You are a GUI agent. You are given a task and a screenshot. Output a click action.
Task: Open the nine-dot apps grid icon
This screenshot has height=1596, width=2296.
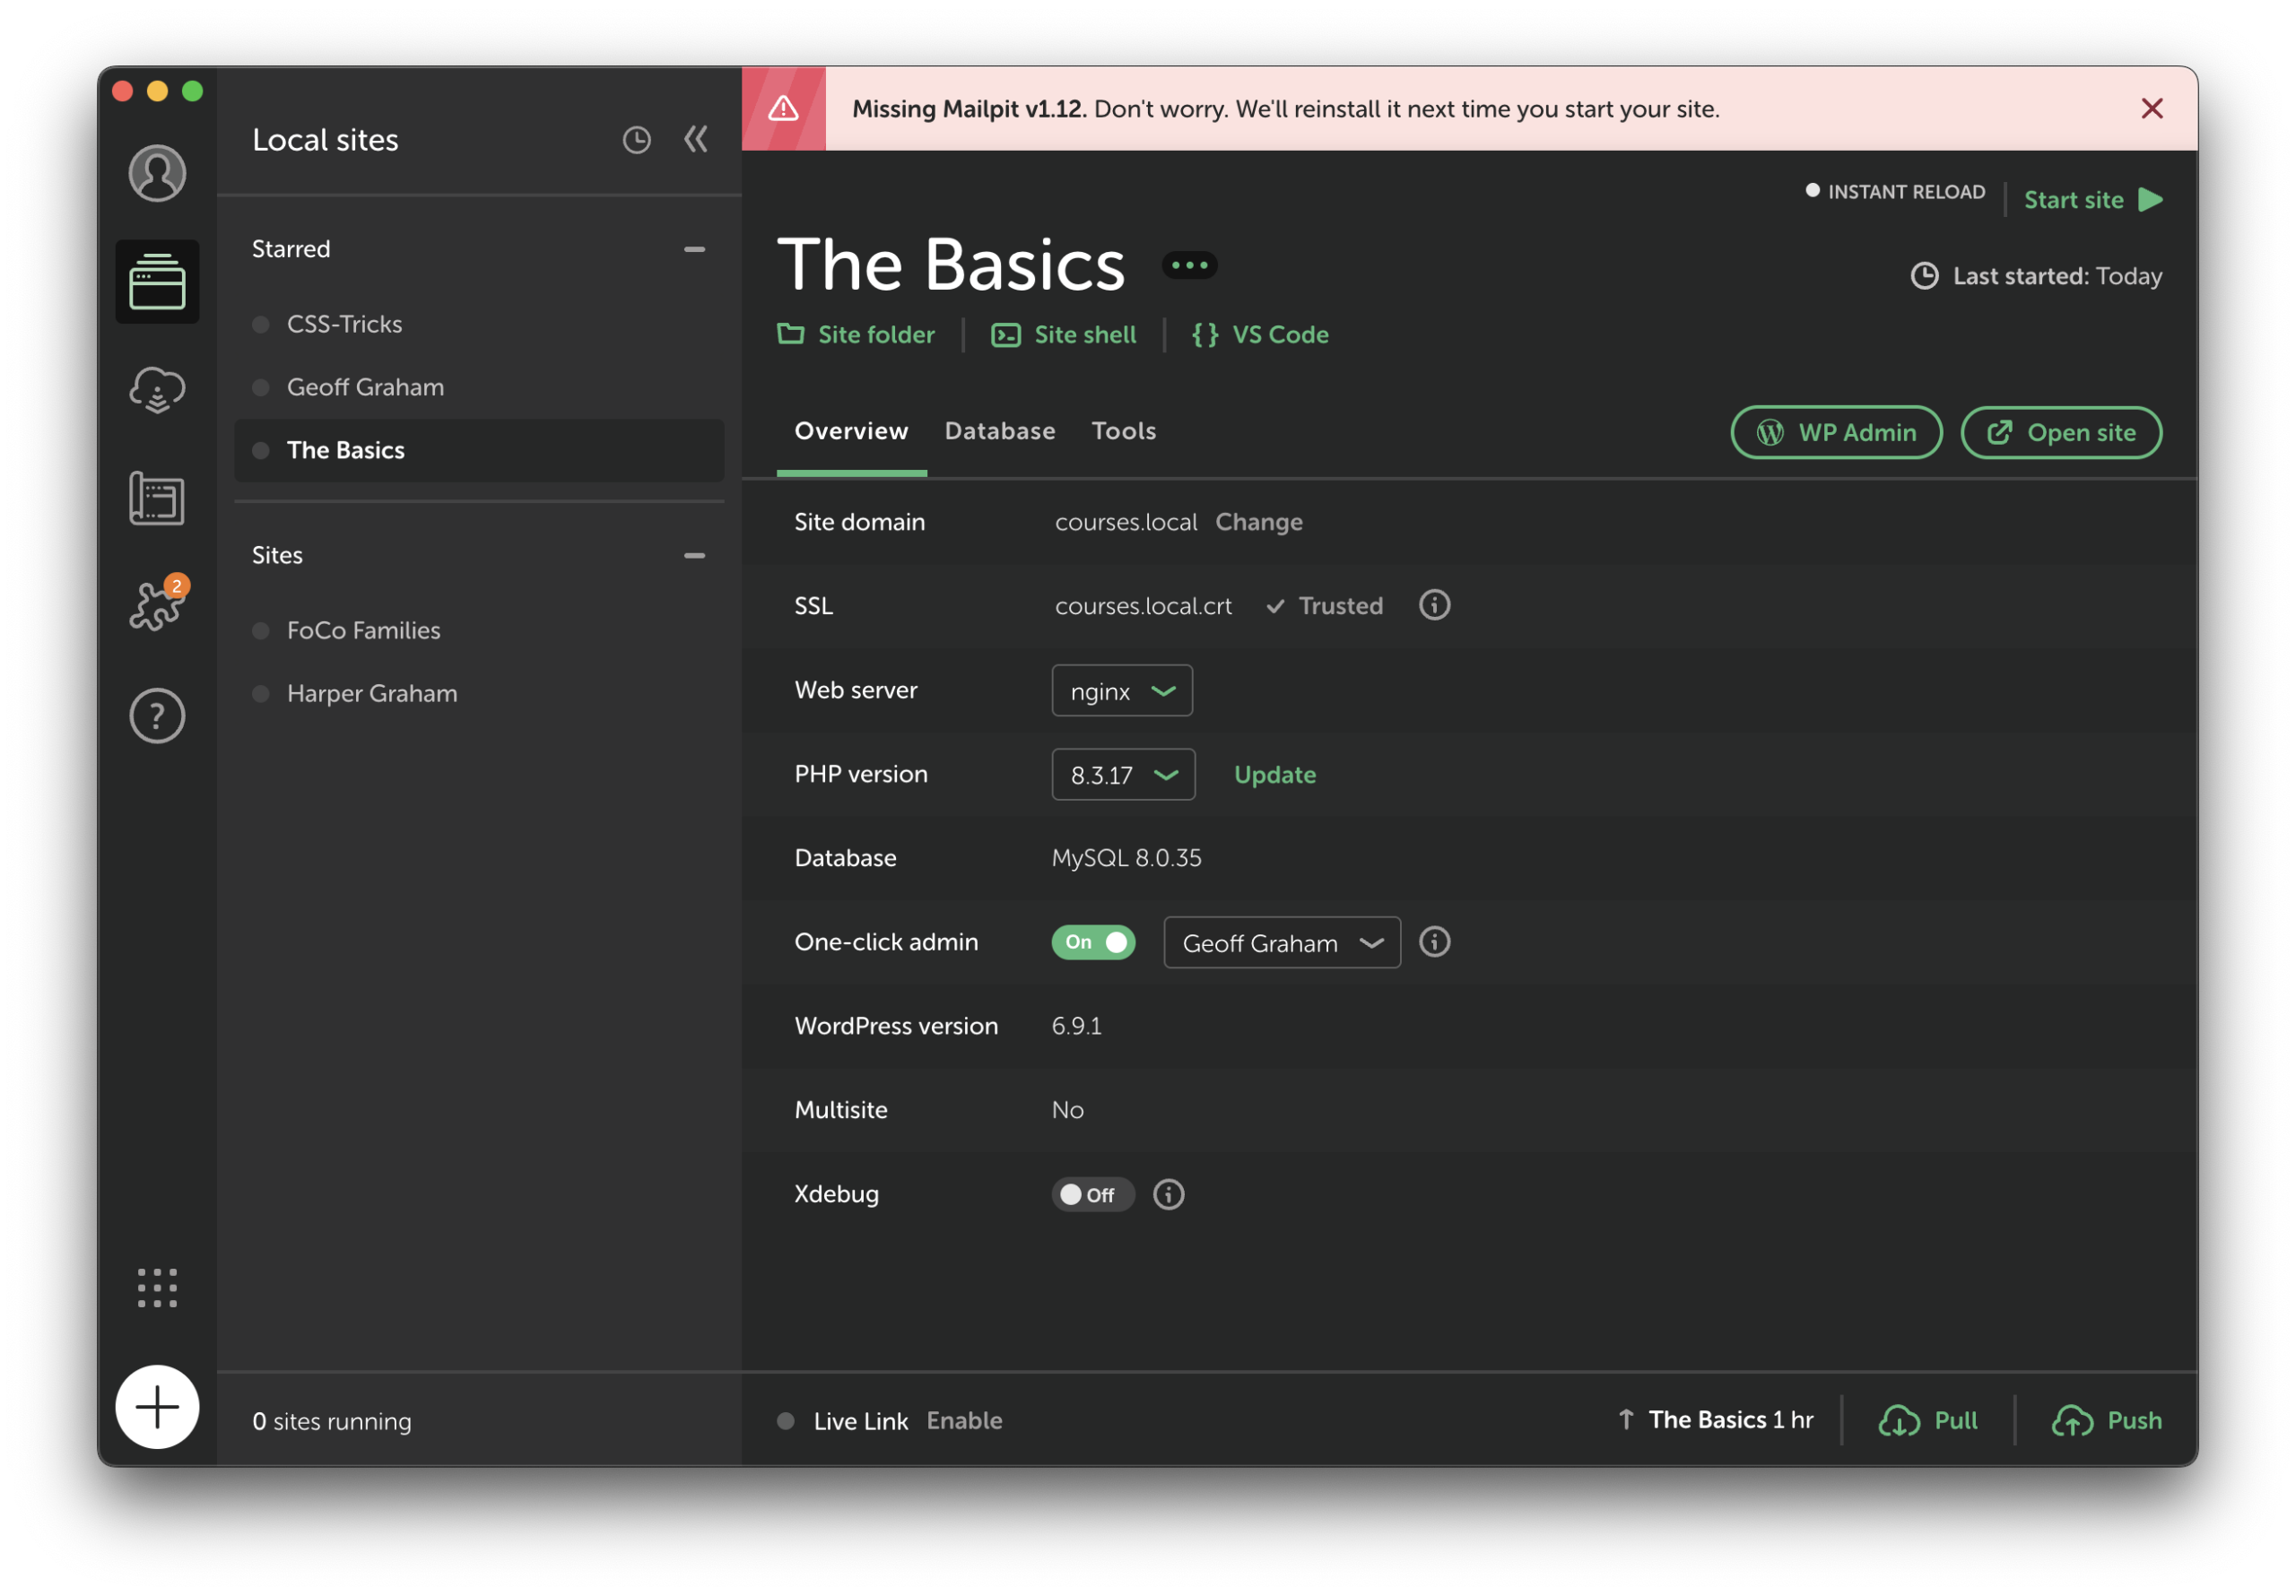[x=157, y=1288]
